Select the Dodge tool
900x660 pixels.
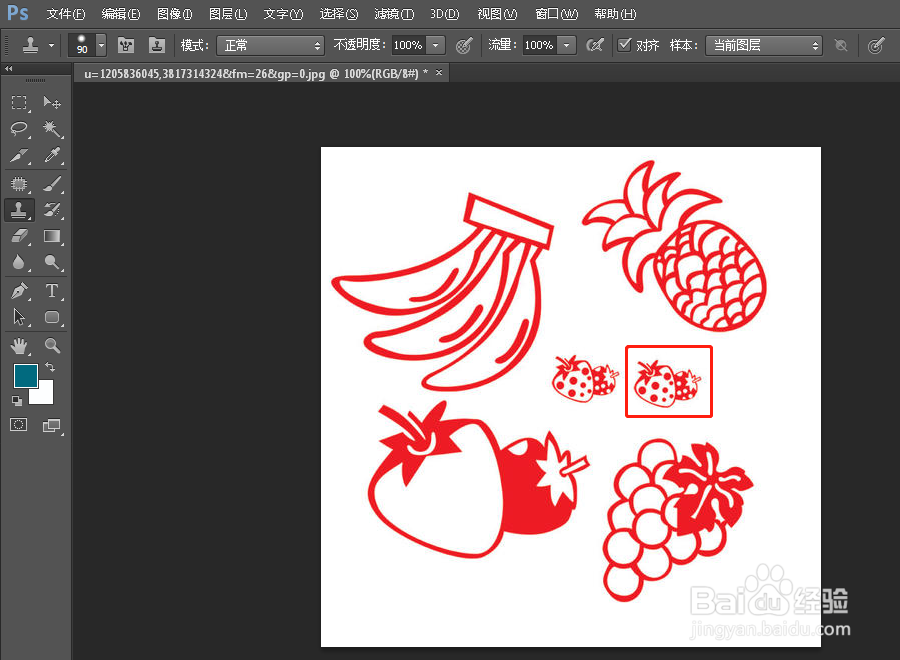tap(52, 262)
